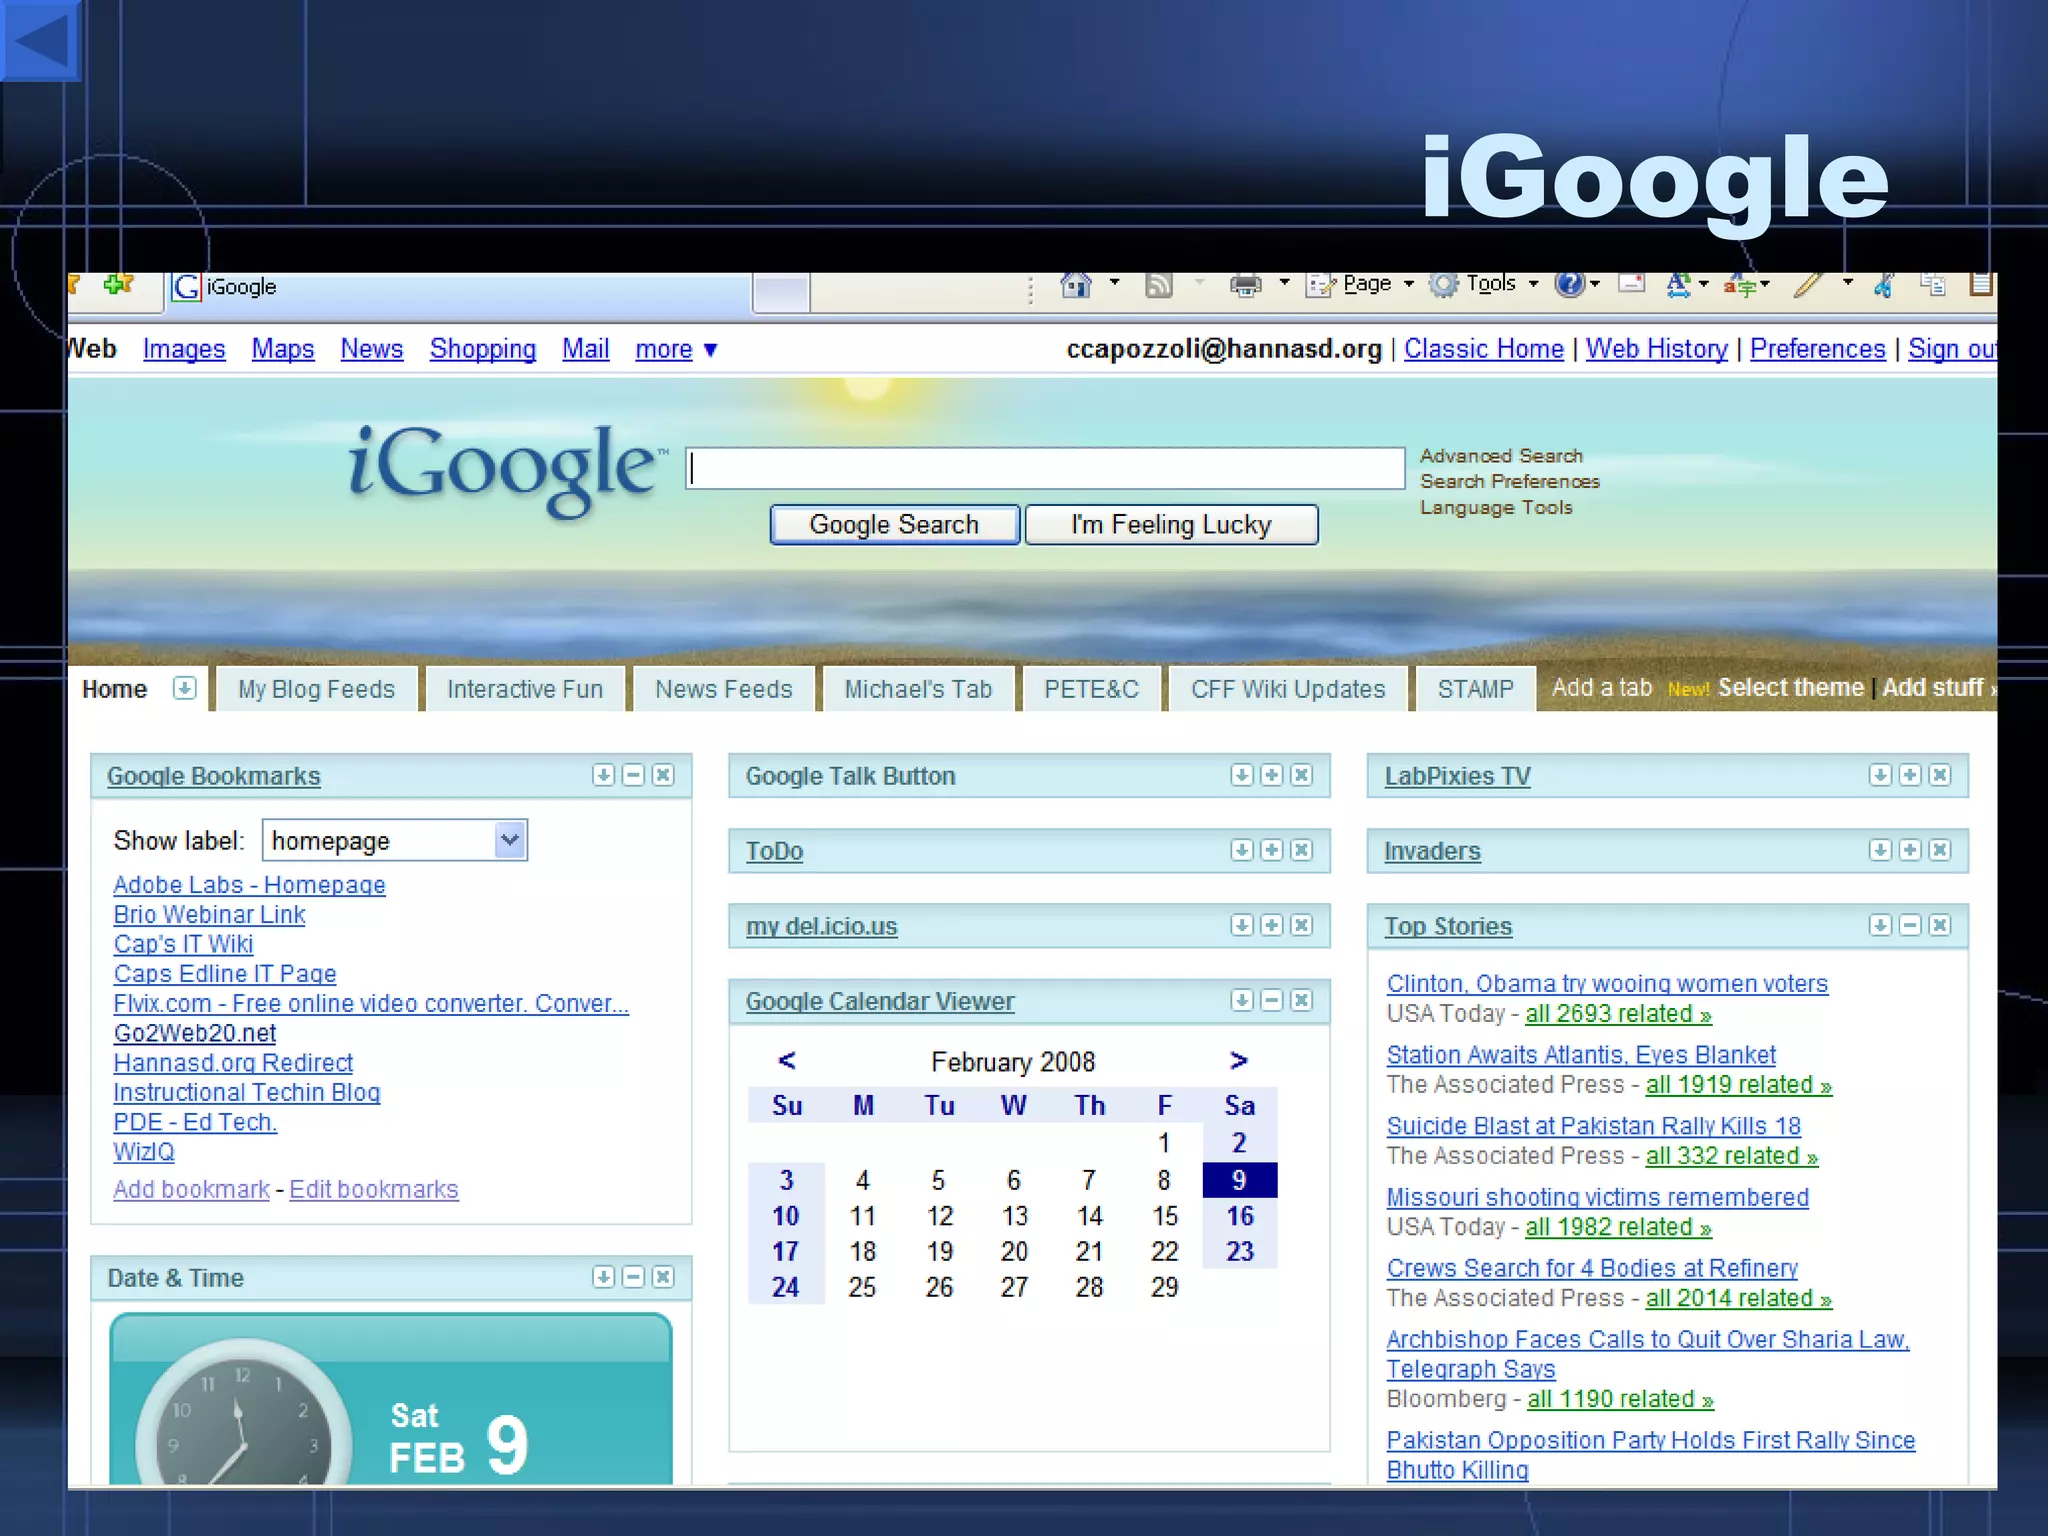Click the slide's blue back arrow button

click(40, 40)
